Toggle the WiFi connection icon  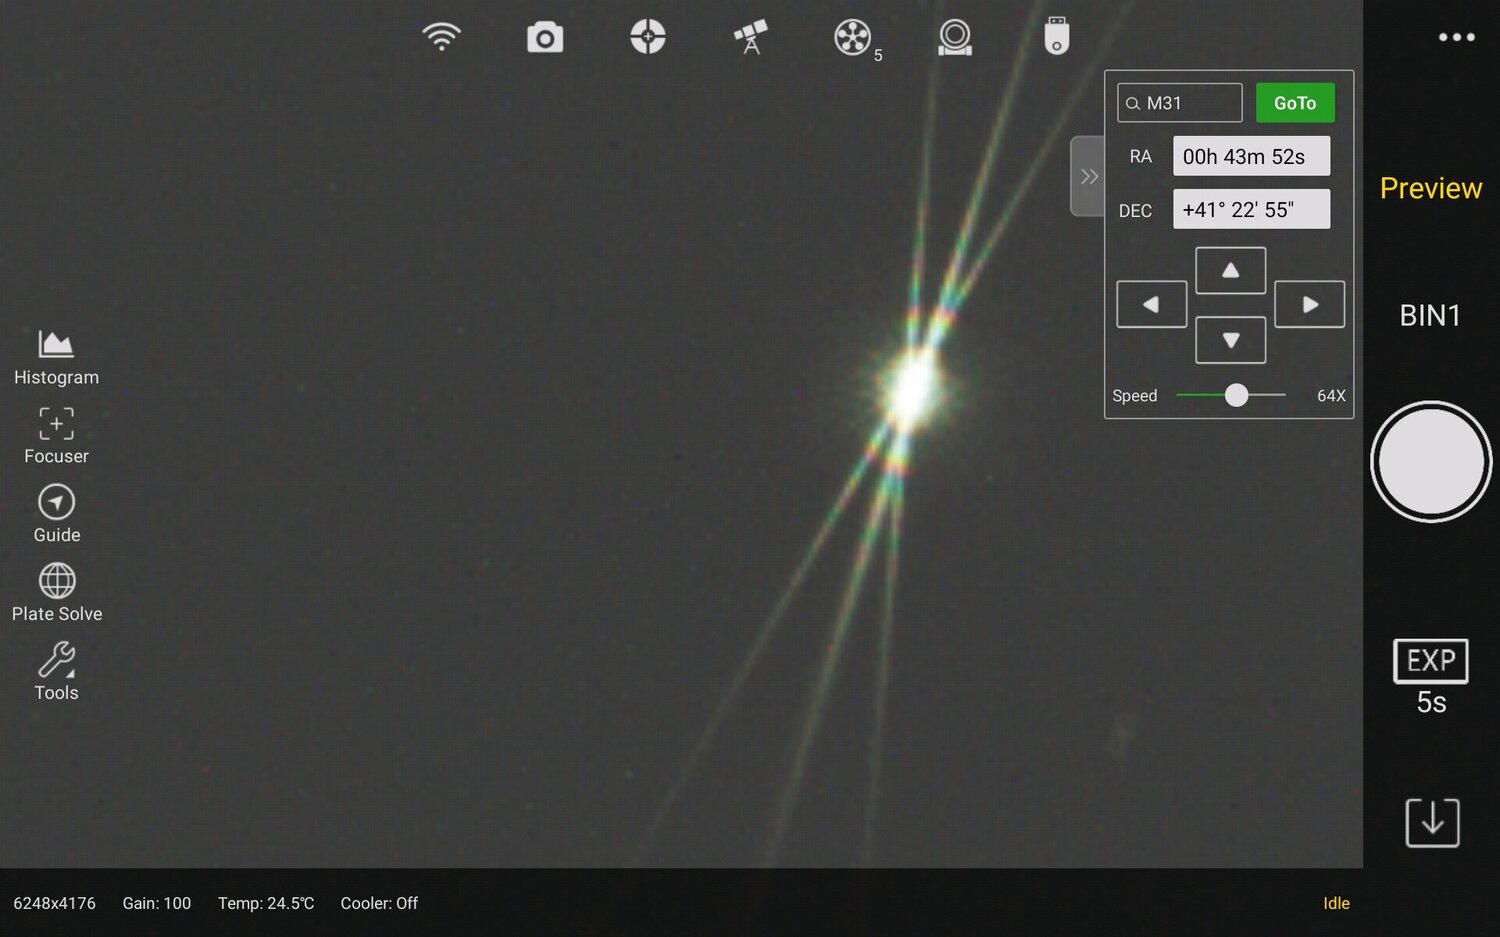point(442,36)
